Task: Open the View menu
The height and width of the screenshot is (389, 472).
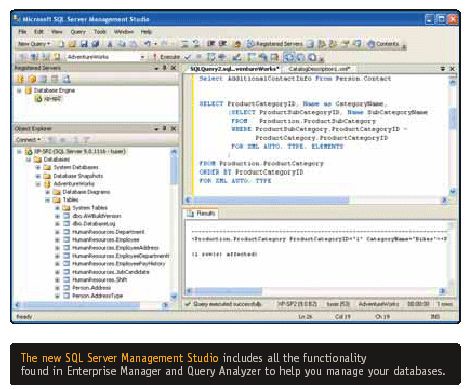Action: click(x=57, y=32)
